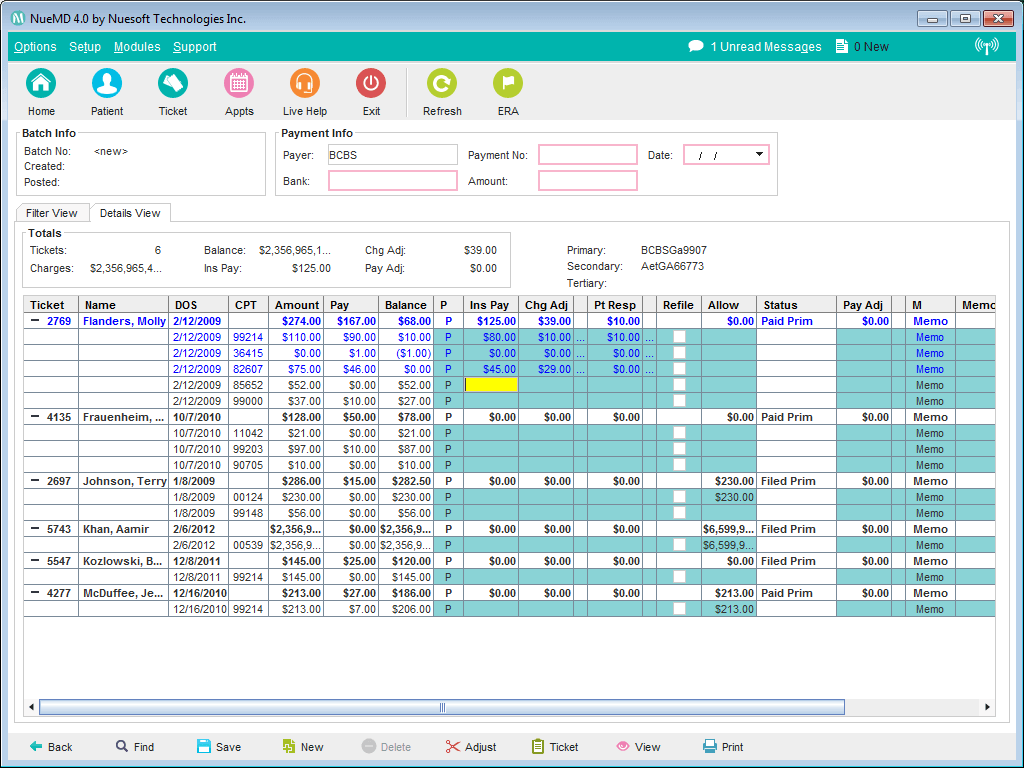Switch to the Filter View tab
The height and width of the screenshot is (768, 1024).
tap(52, 212)
